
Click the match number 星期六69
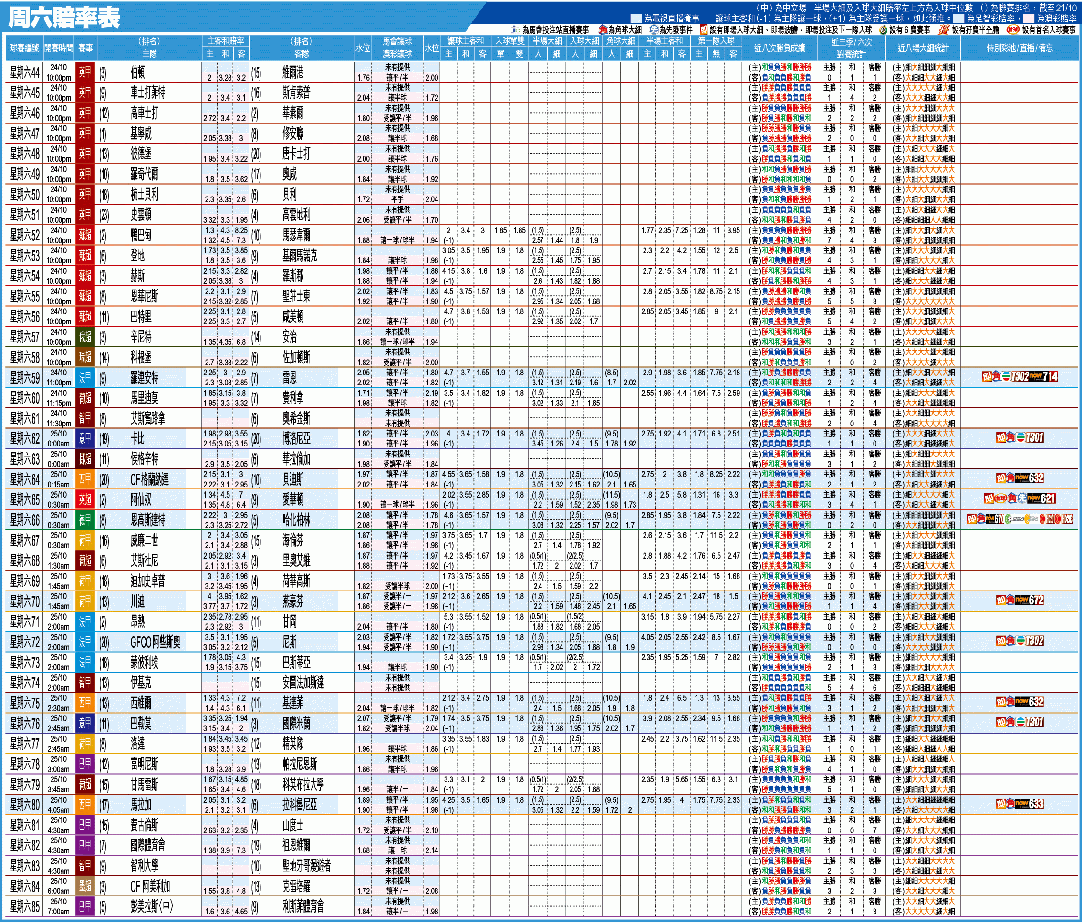pos(25,581)
